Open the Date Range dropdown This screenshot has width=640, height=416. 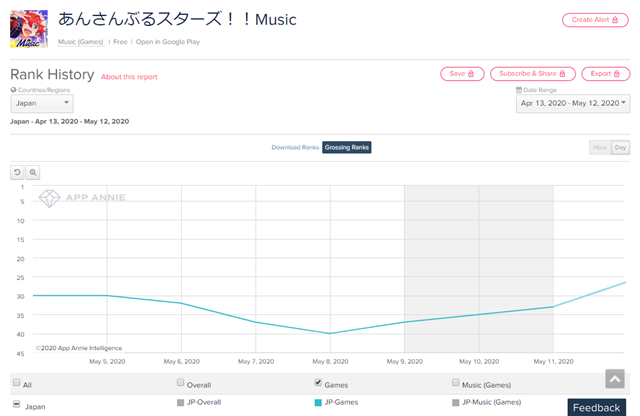[573, 103]
